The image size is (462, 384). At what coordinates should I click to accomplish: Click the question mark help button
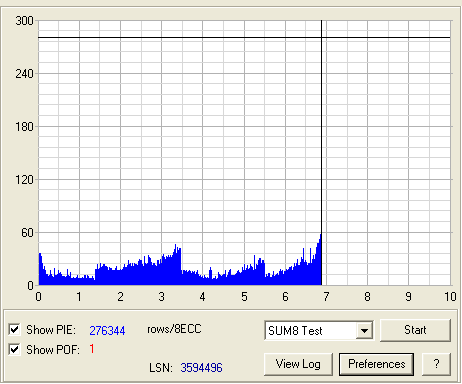pyautogui.click(x=436, y=364)
